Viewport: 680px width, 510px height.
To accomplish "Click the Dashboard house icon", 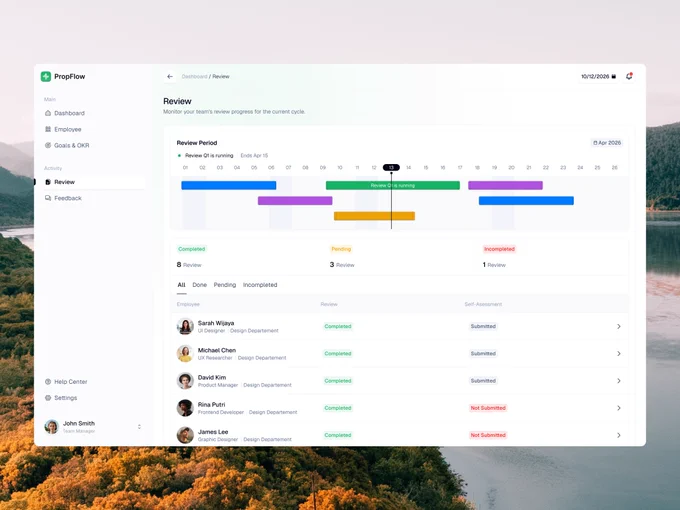I will click(48, 113).
